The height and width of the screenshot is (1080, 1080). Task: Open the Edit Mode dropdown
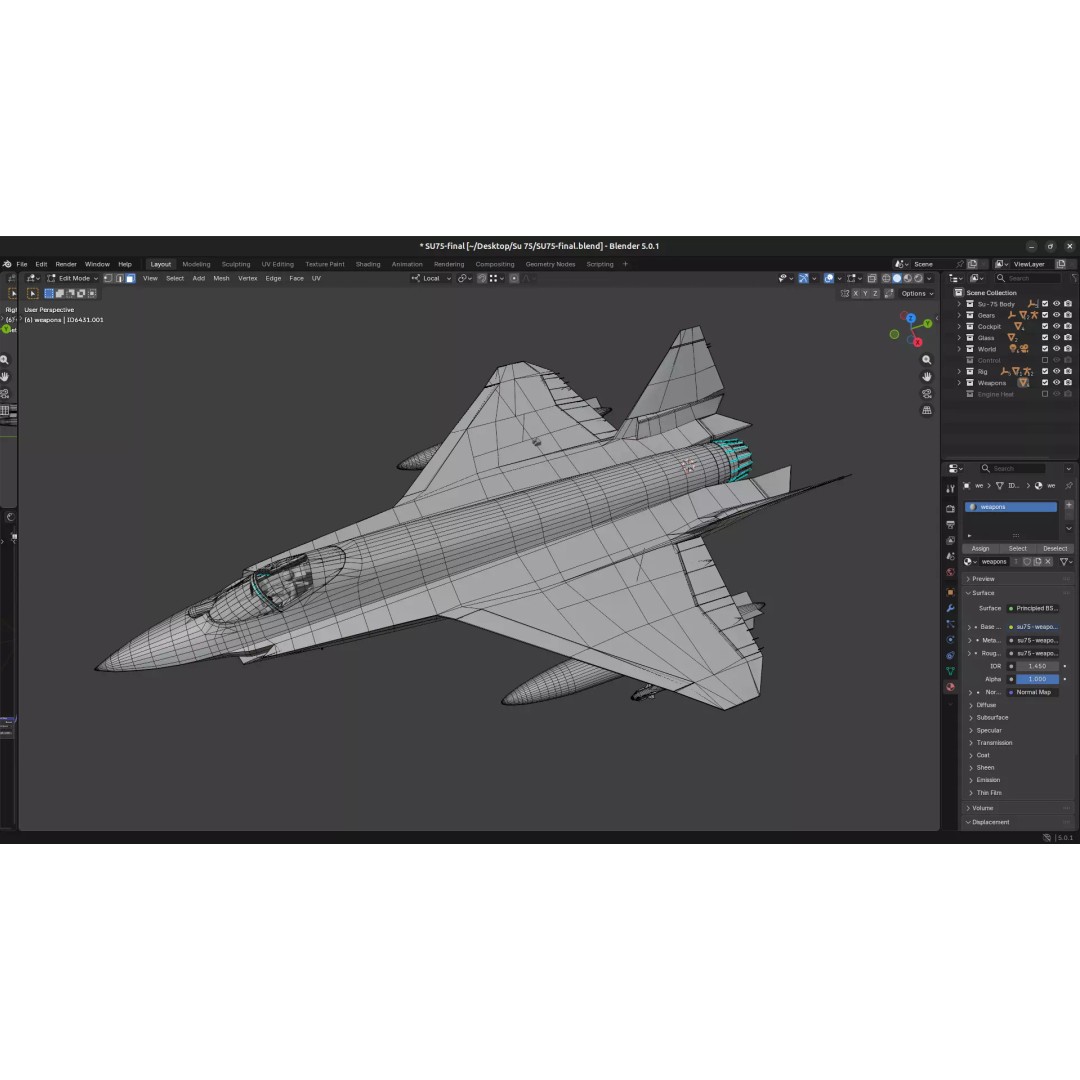[72, 278]
